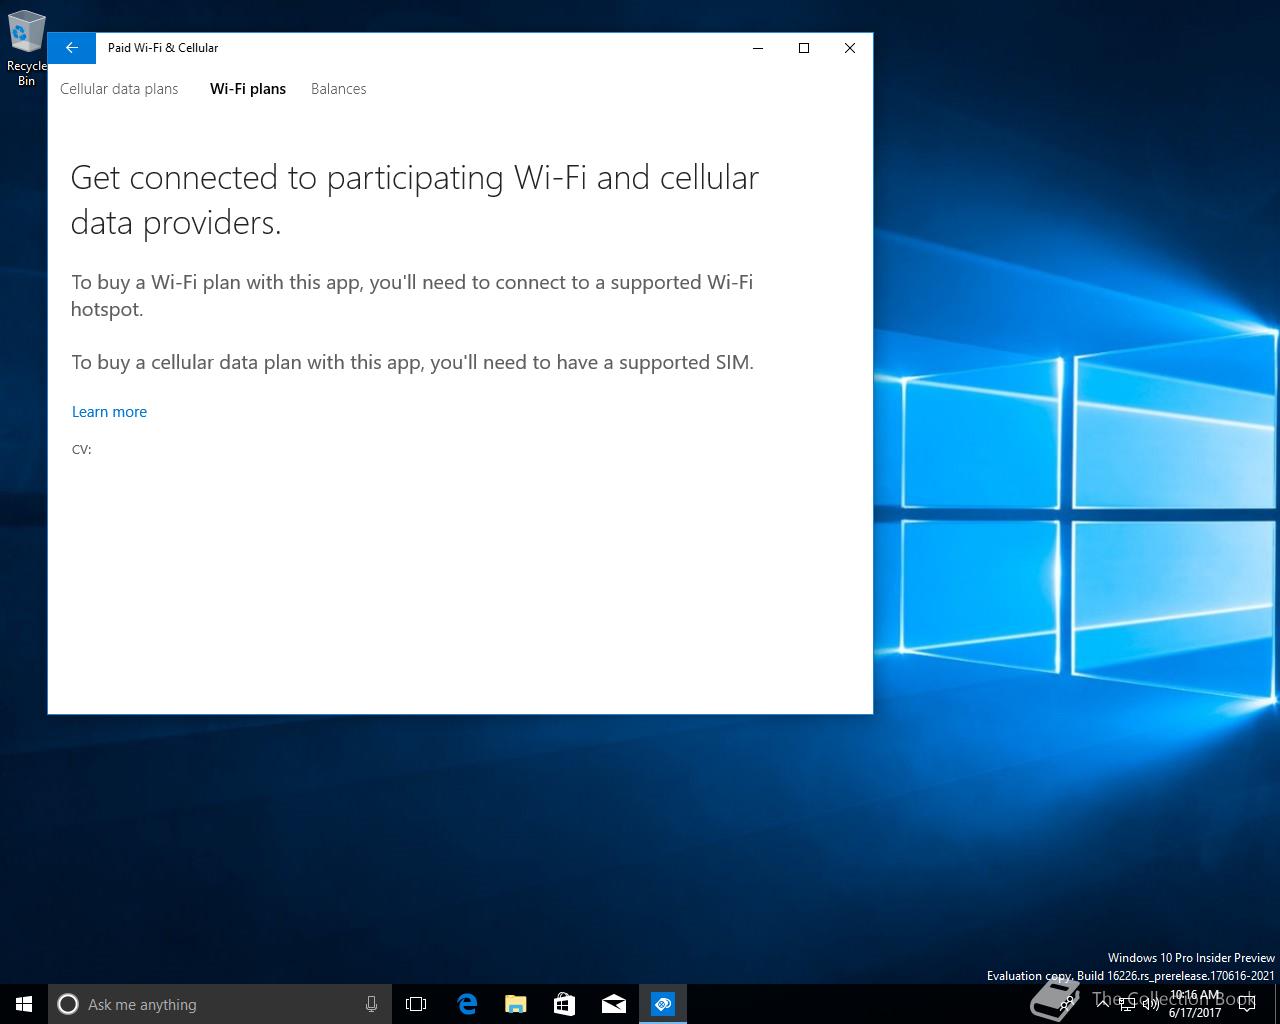Click the Paid Wi-Fi & Cellular taskbar icon
The image size is (1280, 1024).
coord(663,1004)
